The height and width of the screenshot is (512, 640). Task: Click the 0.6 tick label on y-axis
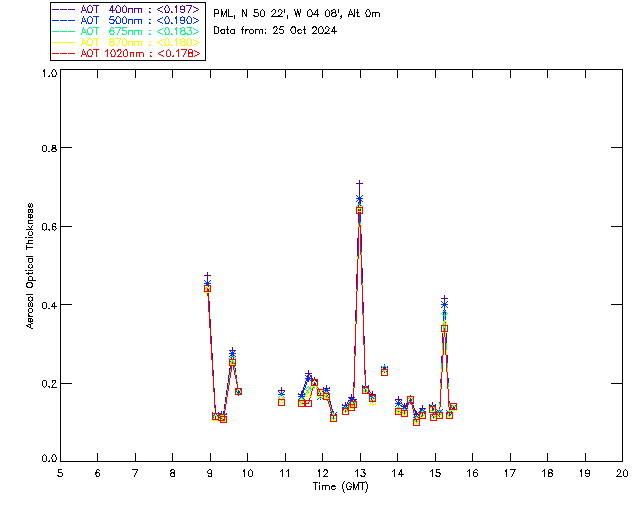48,228
